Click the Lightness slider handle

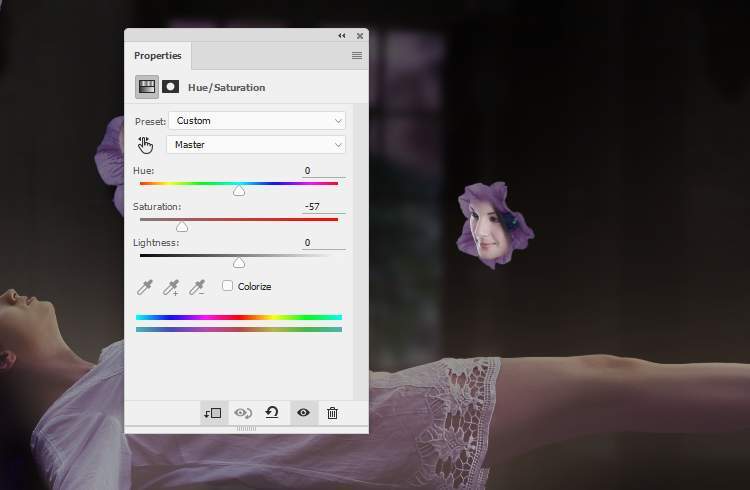[239, 263]
